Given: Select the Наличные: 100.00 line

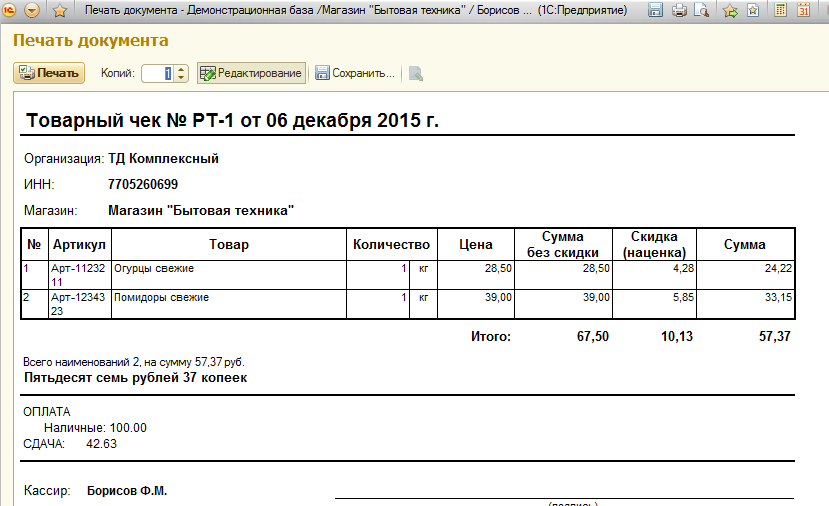Looking at the screenshot, I should point(95,428).
